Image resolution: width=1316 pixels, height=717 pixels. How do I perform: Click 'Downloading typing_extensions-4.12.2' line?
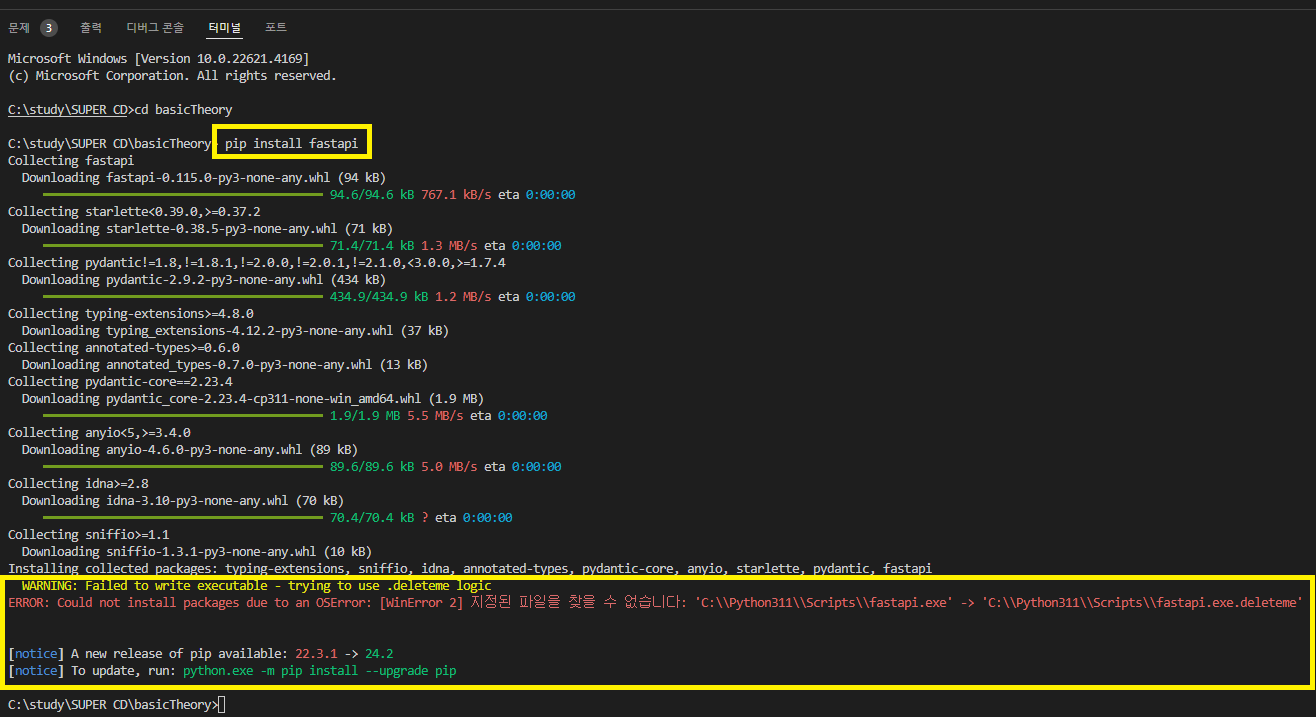235,330
